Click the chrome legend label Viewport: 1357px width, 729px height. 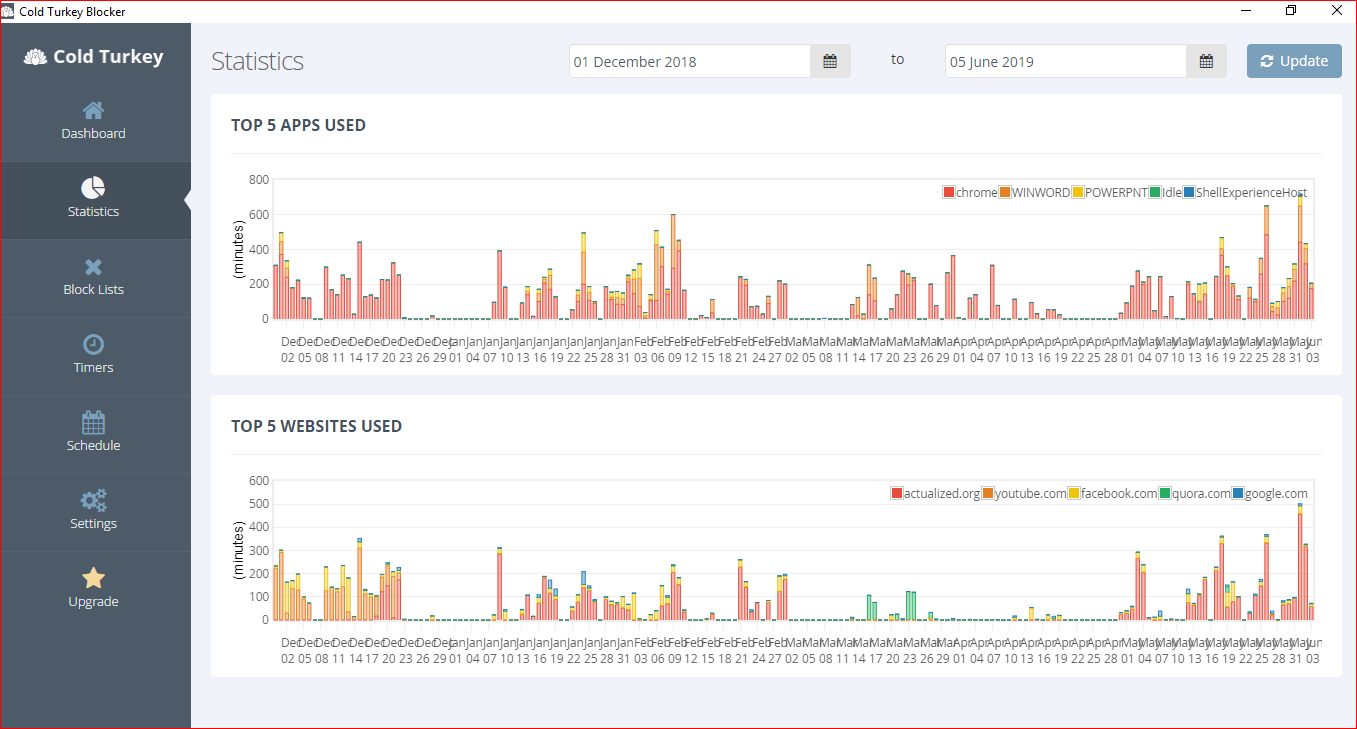pos(976,192)
